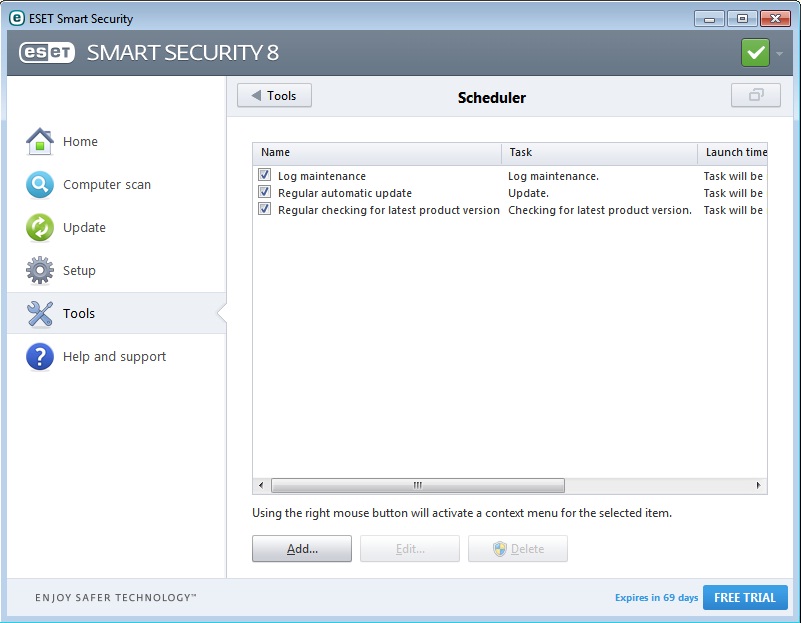This screenshot has width=801, height=623.
Task: Click the green Update arrows icon
Action: [40, 227]
